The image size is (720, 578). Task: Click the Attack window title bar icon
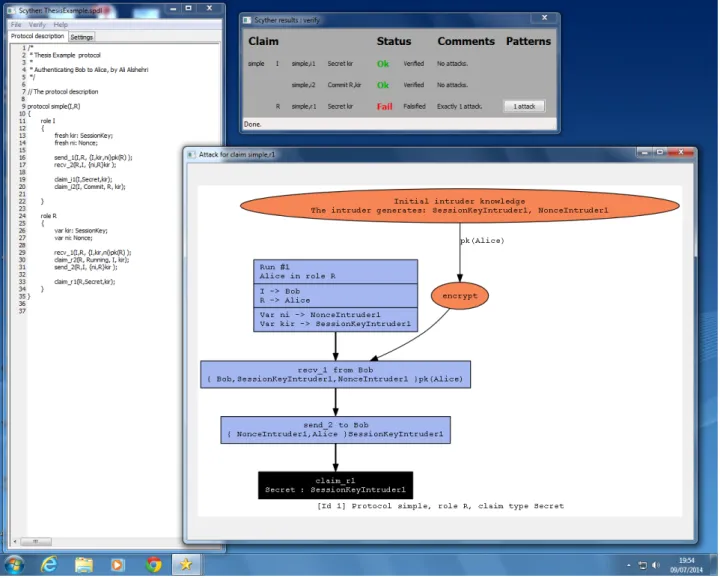(x=191, y=155)
